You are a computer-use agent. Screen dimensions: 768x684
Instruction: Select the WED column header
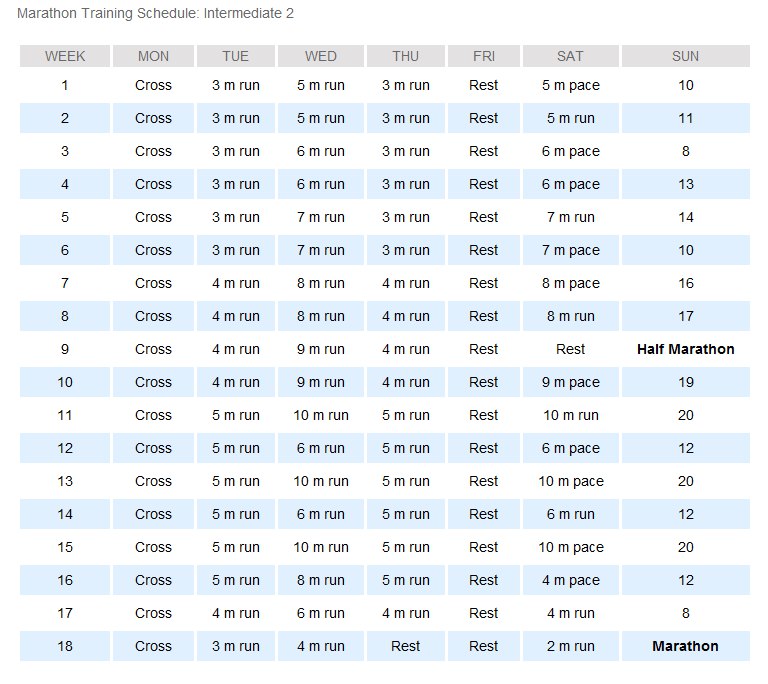tap(321, 56)
